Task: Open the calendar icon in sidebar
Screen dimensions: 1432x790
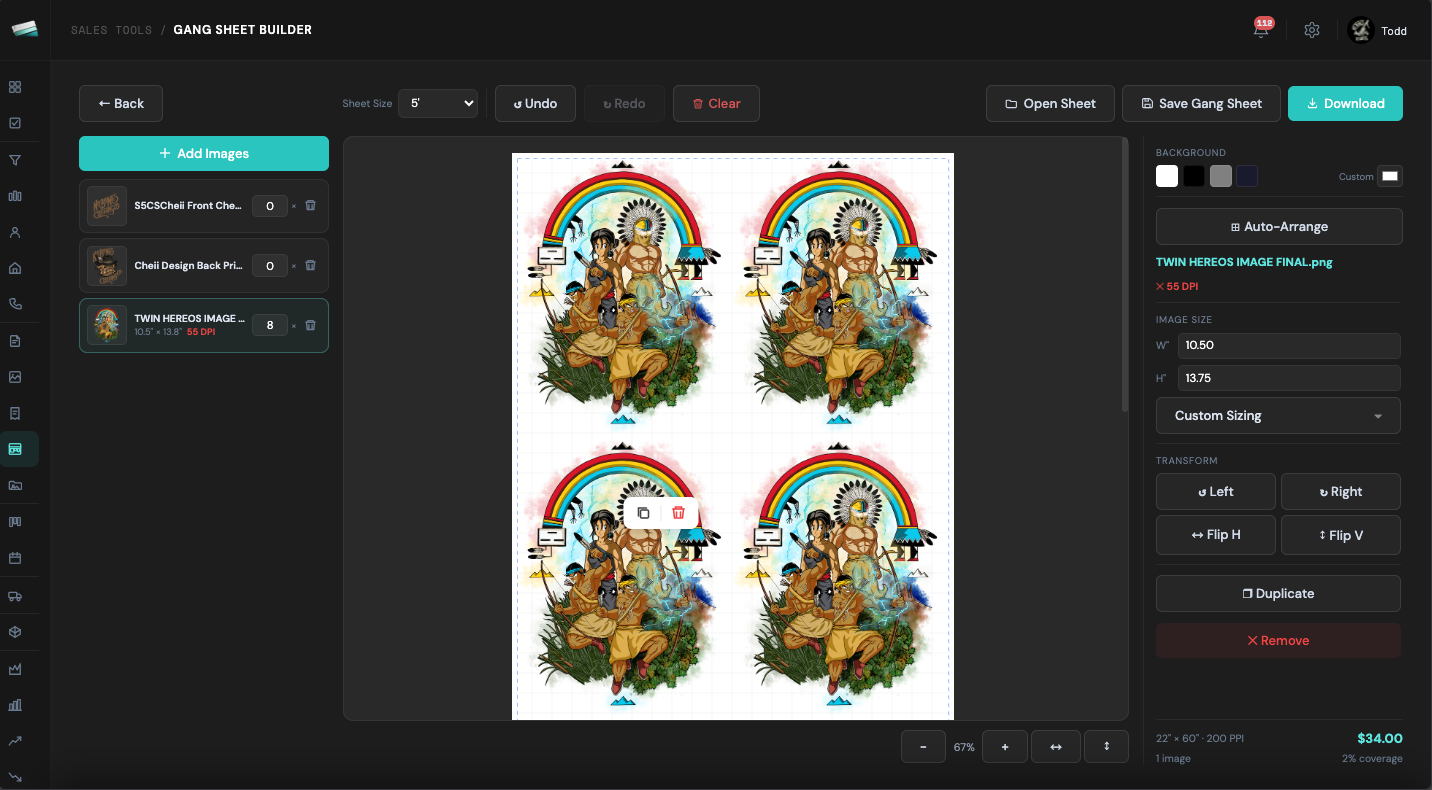Action: pyautogui.click(x=15, y=558)
